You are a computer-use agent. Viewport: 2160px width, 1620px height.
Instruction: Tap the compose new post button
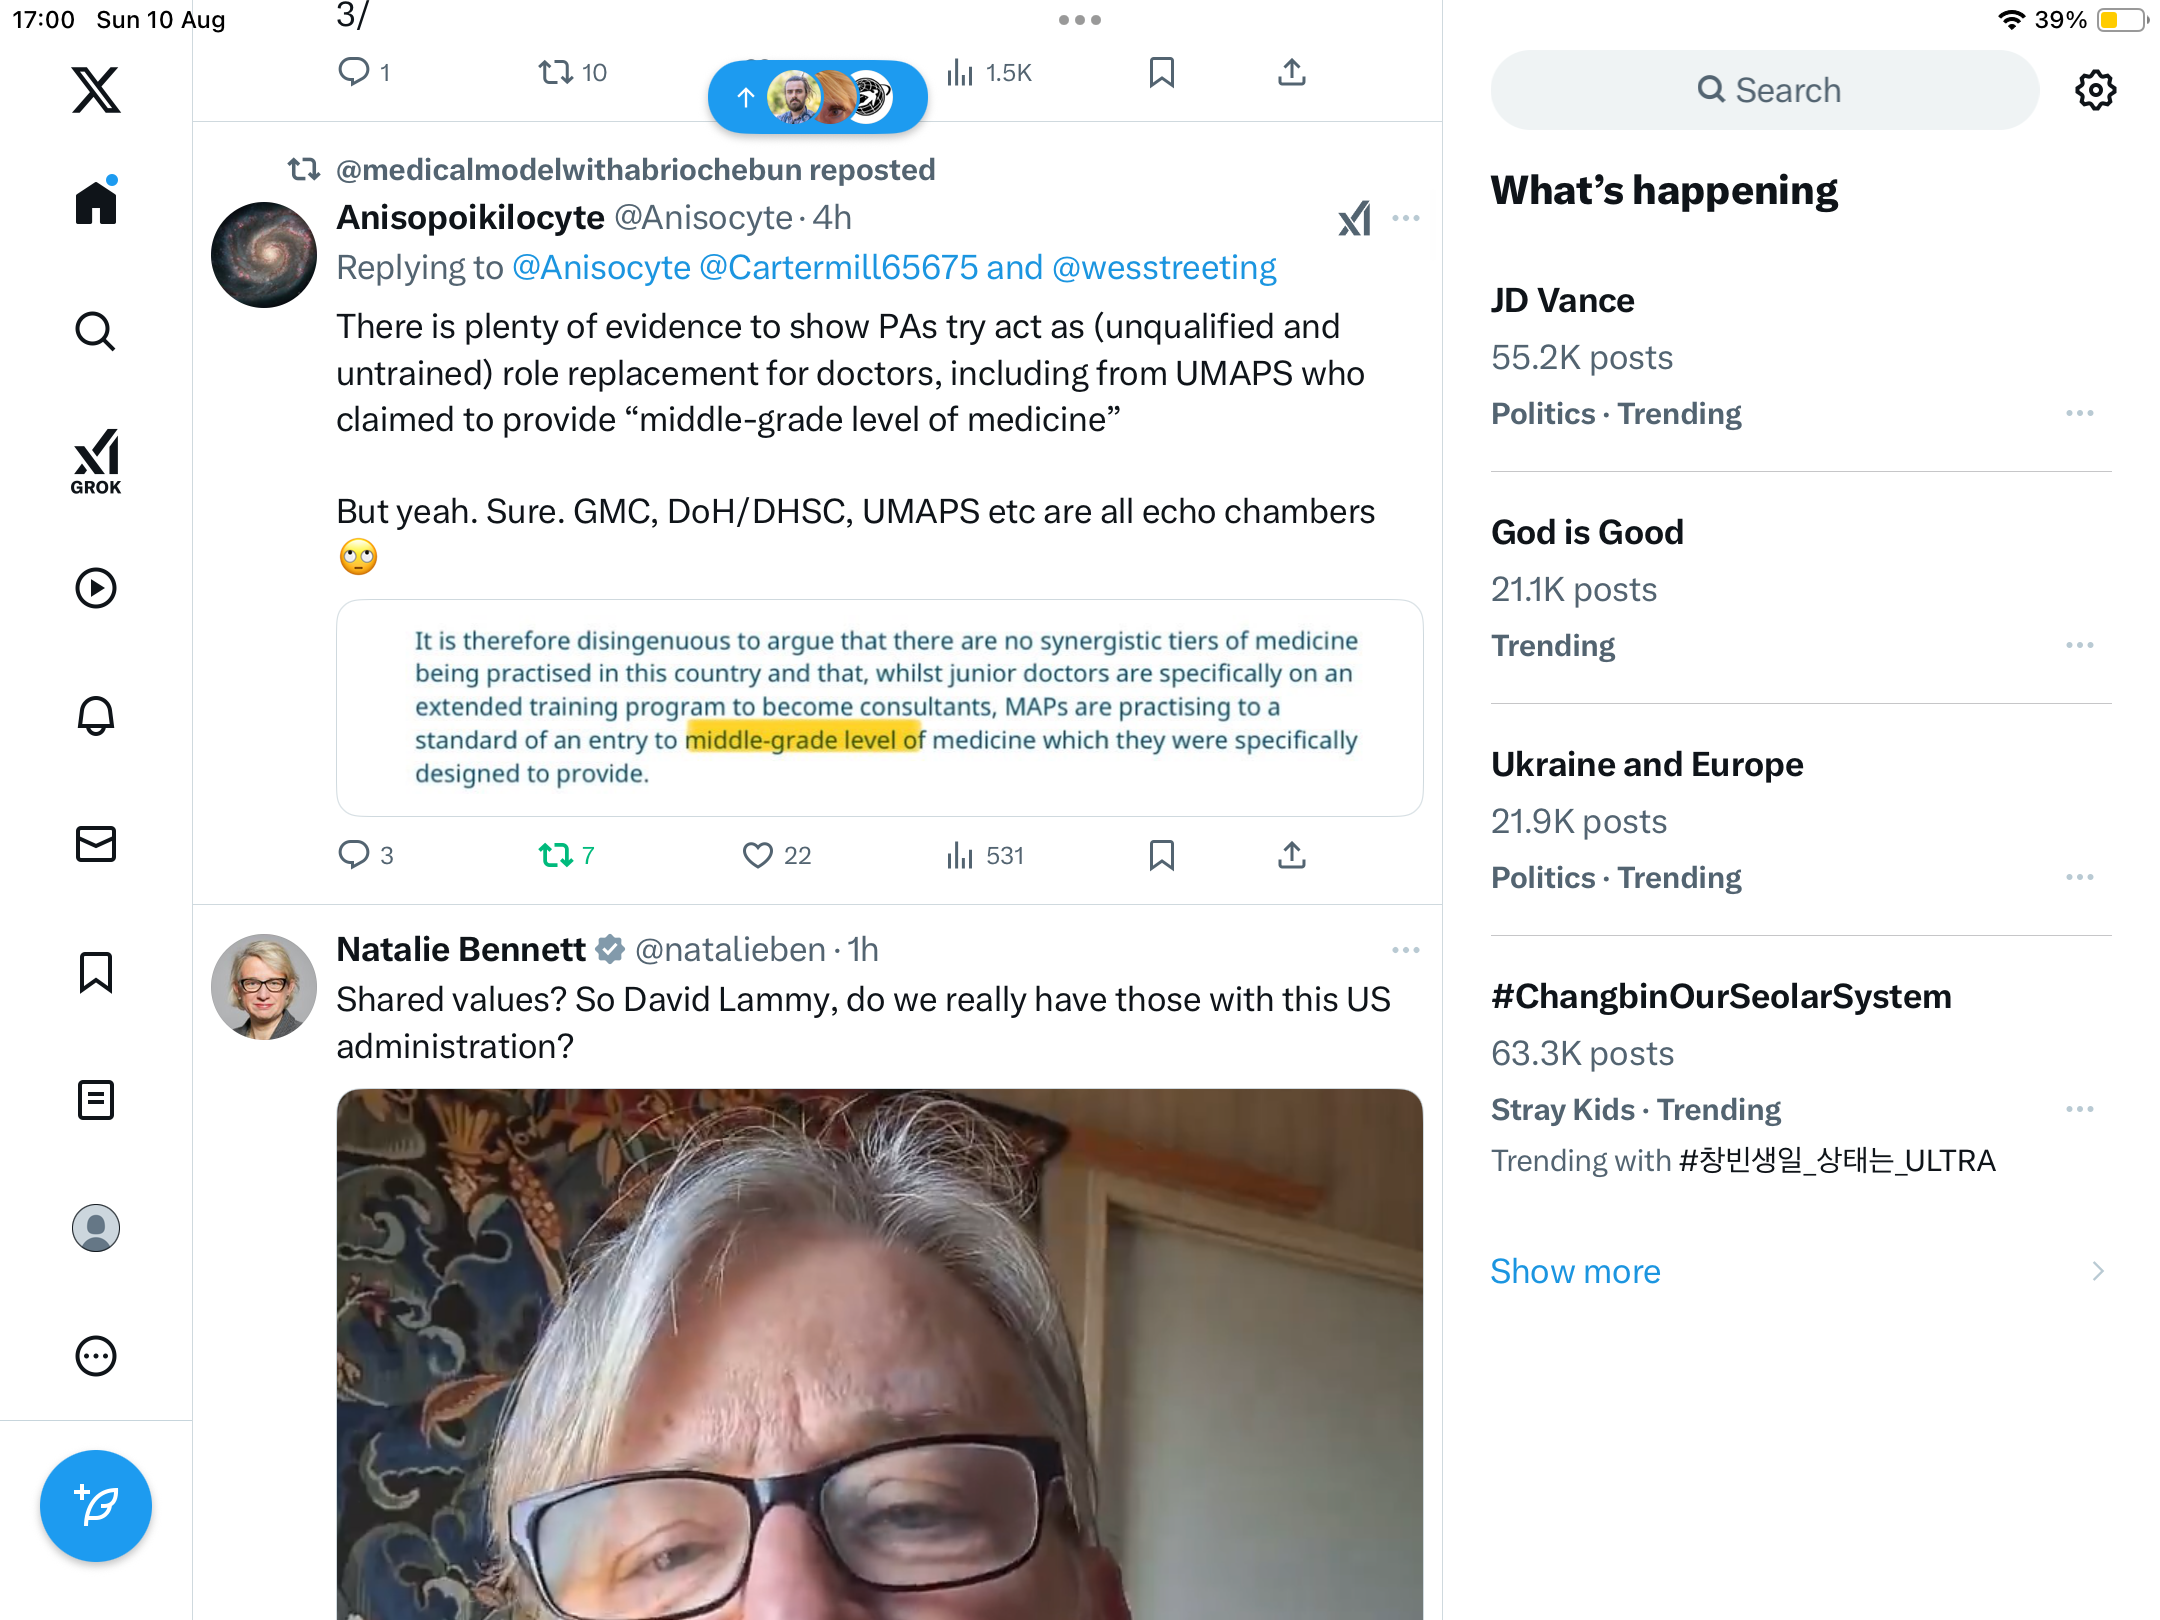coord(96,1505)
